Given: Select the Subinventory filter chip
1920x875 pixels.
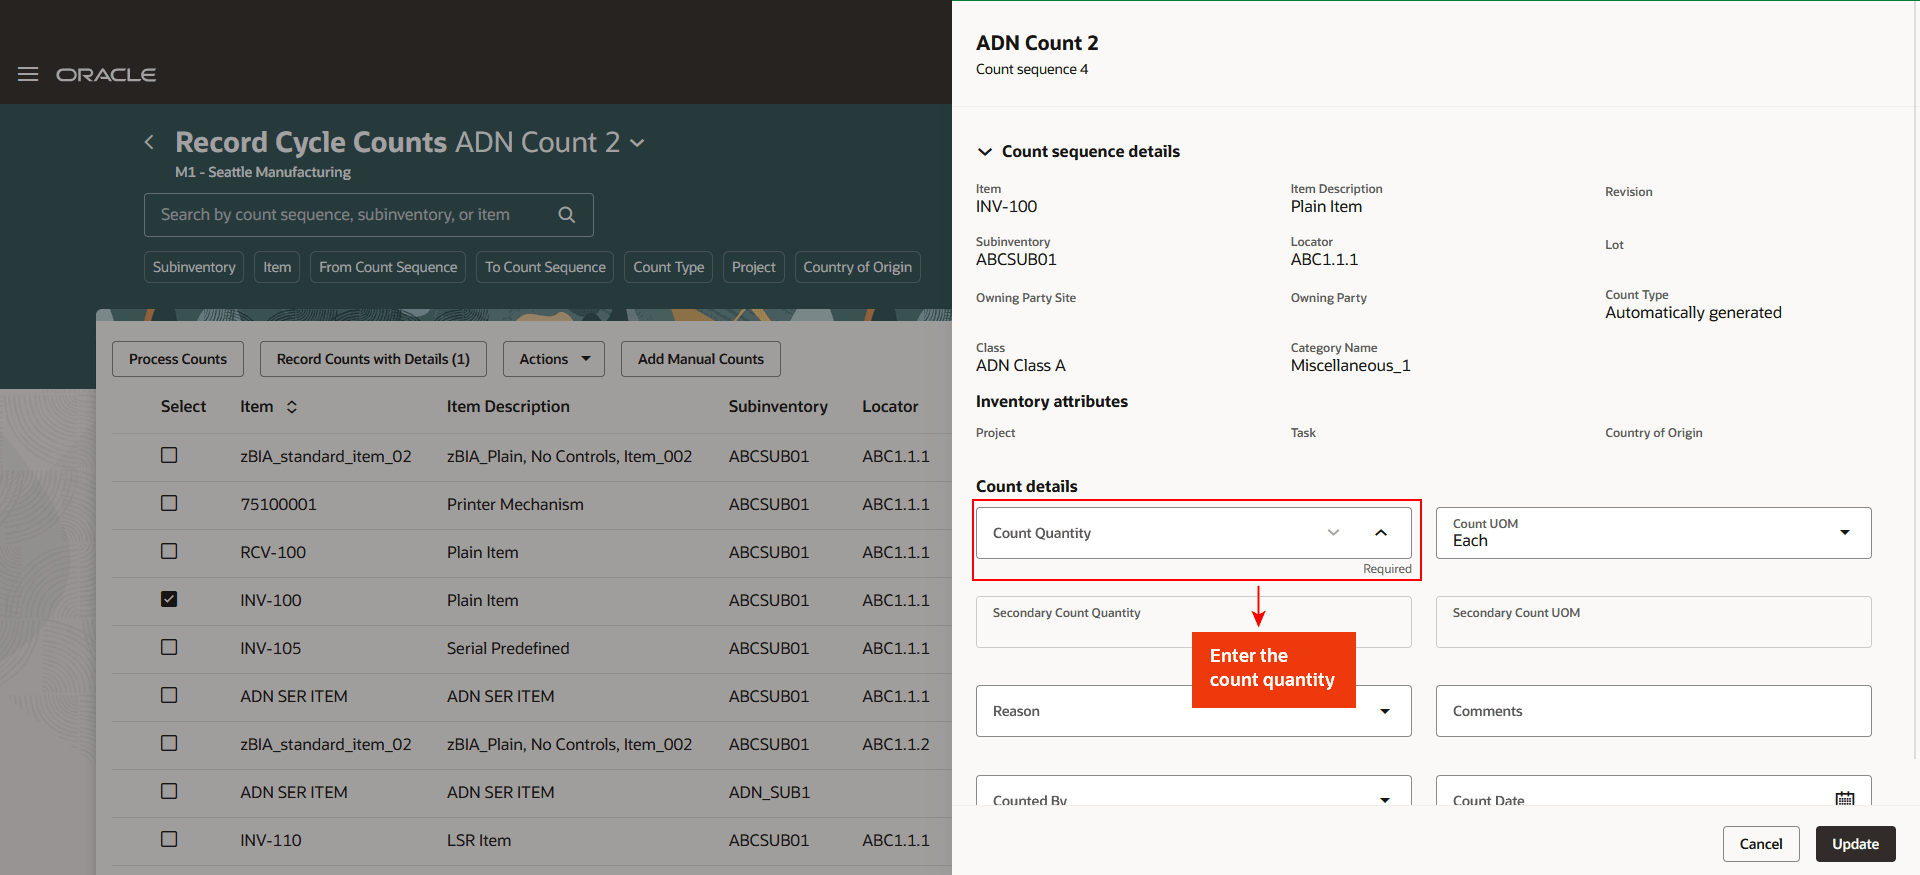Looking at the screenshot, I should [x=194, y=267].
